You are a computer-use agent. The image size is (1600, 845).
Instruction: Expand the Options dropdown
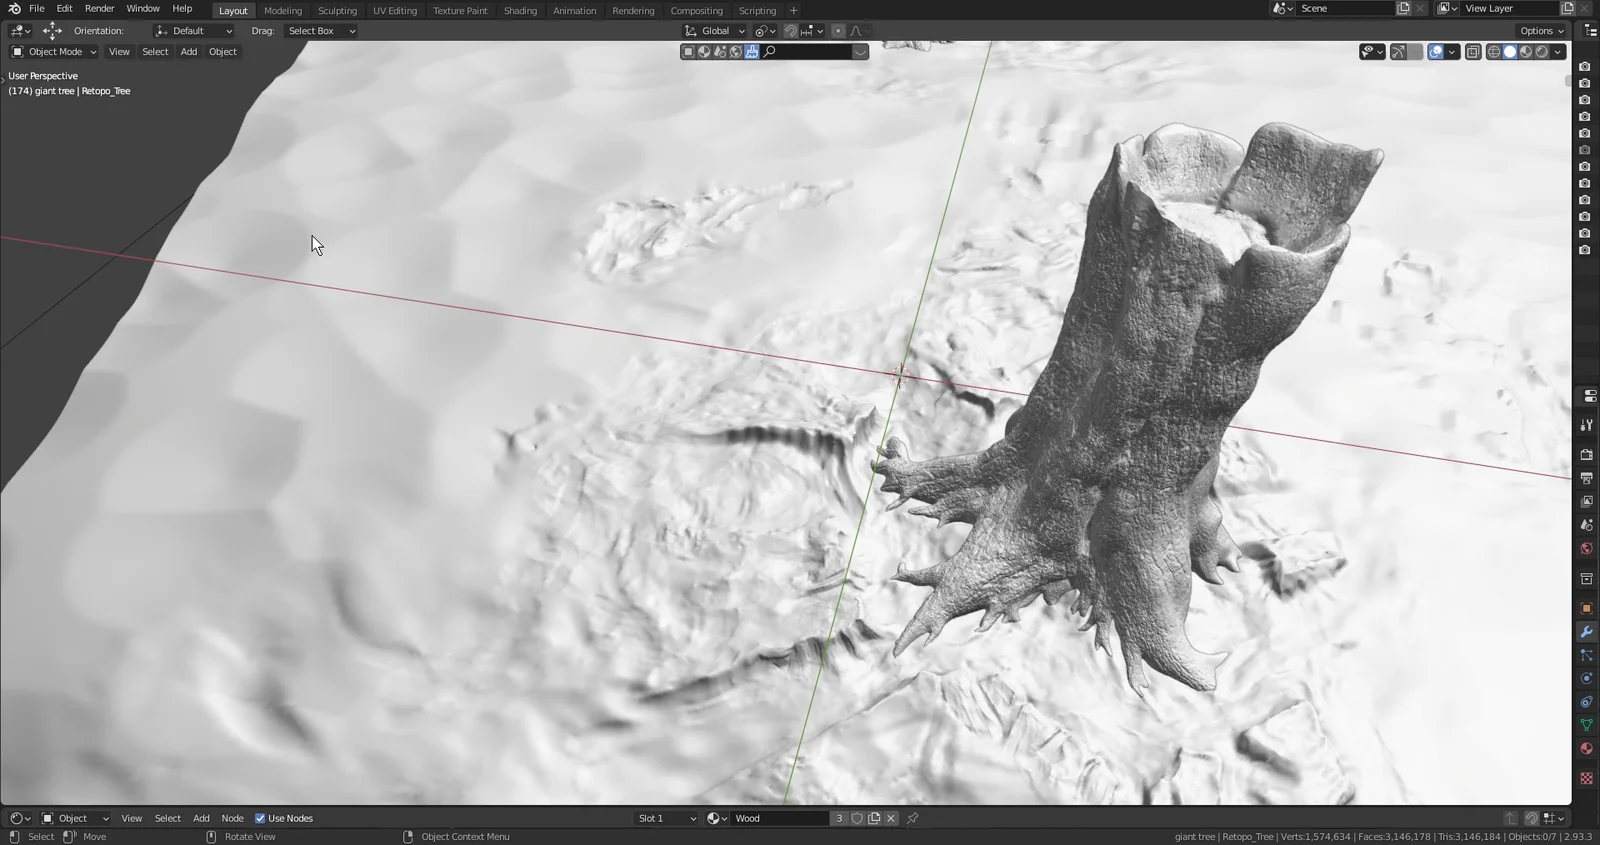[1541, 31]
